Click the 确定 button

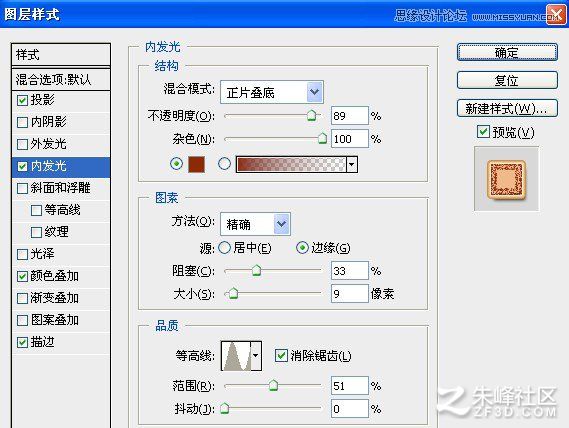pos(507,53)
